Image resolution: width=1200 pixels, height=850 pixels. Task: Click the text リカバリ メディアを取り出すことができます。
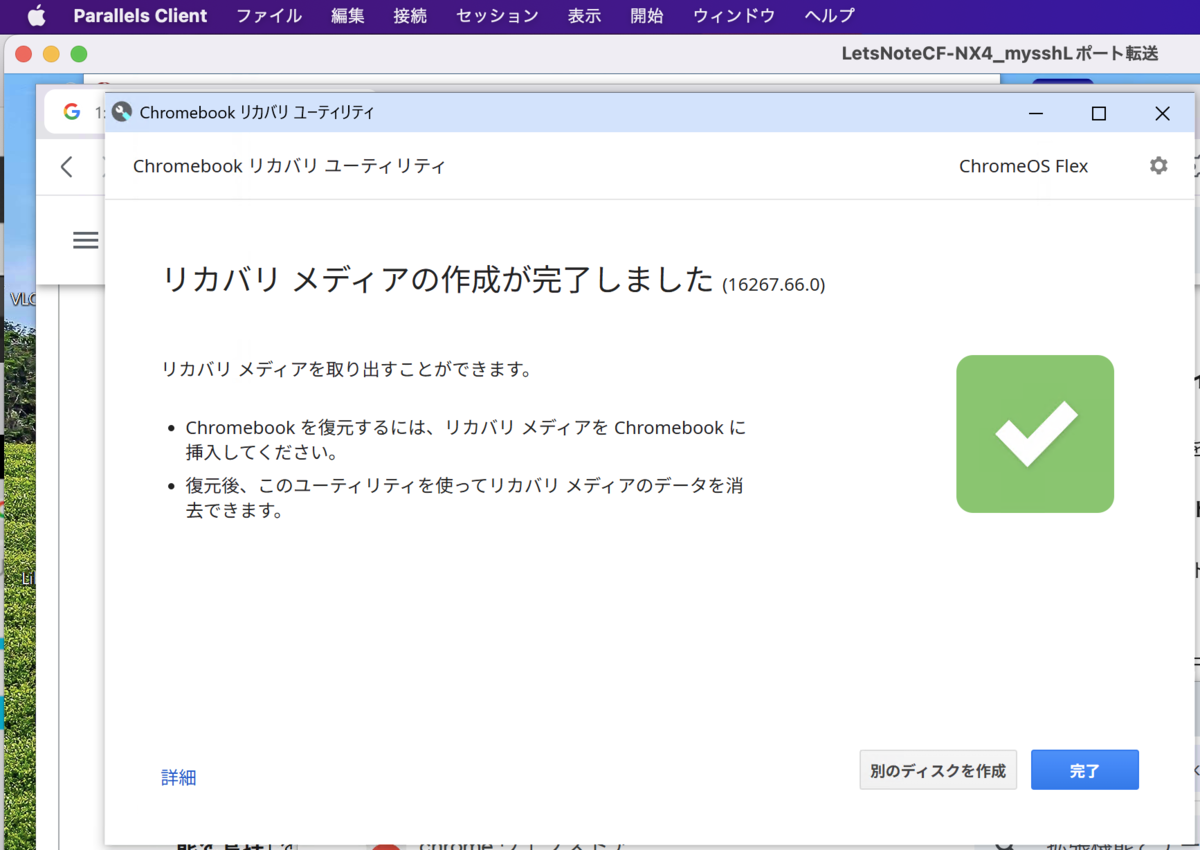tap(346, 369)
